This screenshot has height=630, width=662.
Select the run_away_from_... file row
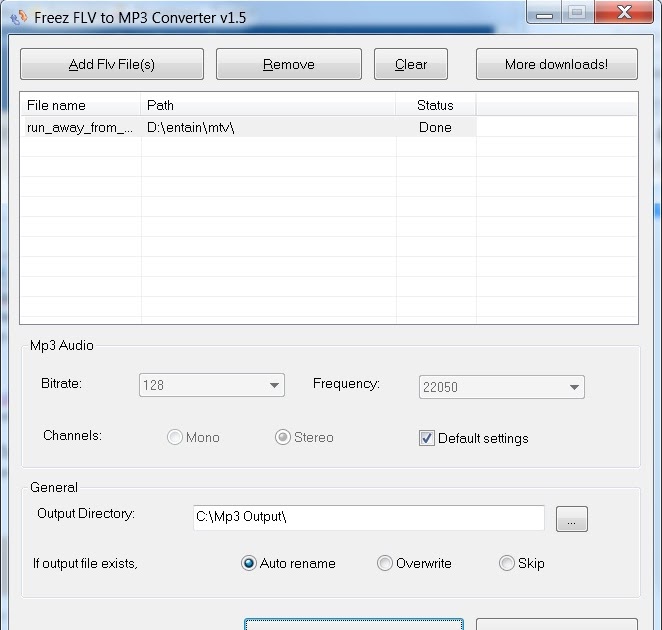249,128
